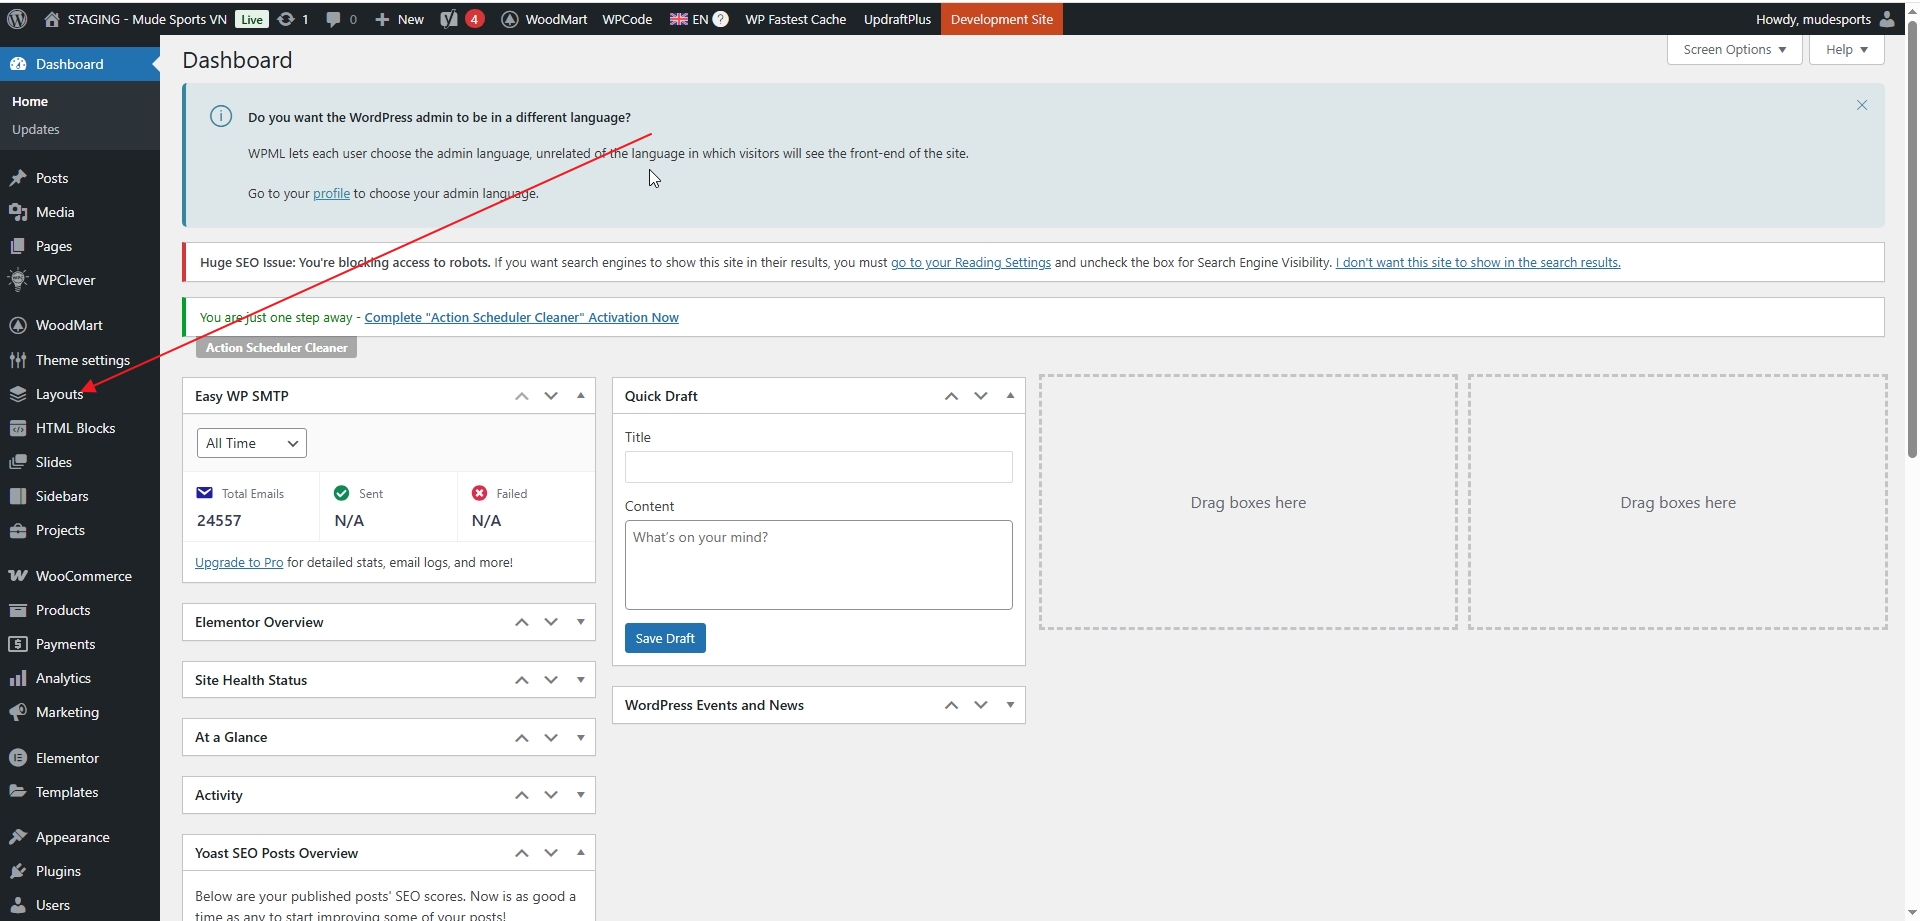This screenshot has height=921, width=1920.
Task: Open Screen Options dropdown
Action: point(1734,49)
